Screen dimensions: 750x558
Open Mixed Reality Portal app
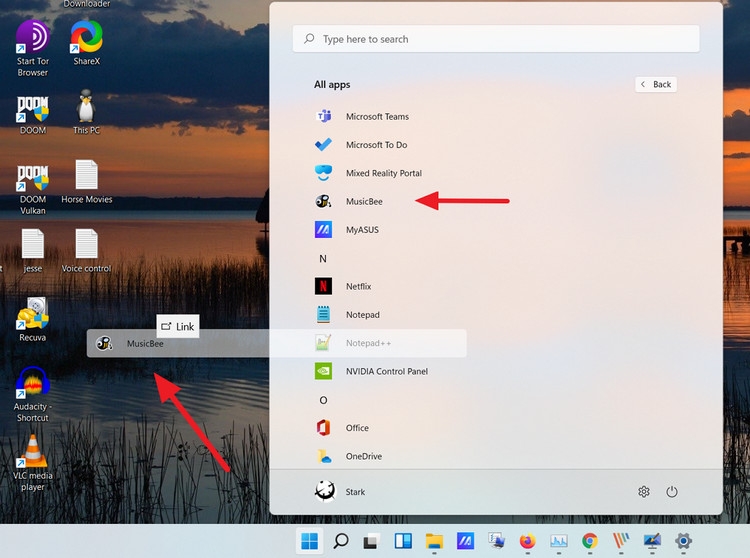coord(383,173)
